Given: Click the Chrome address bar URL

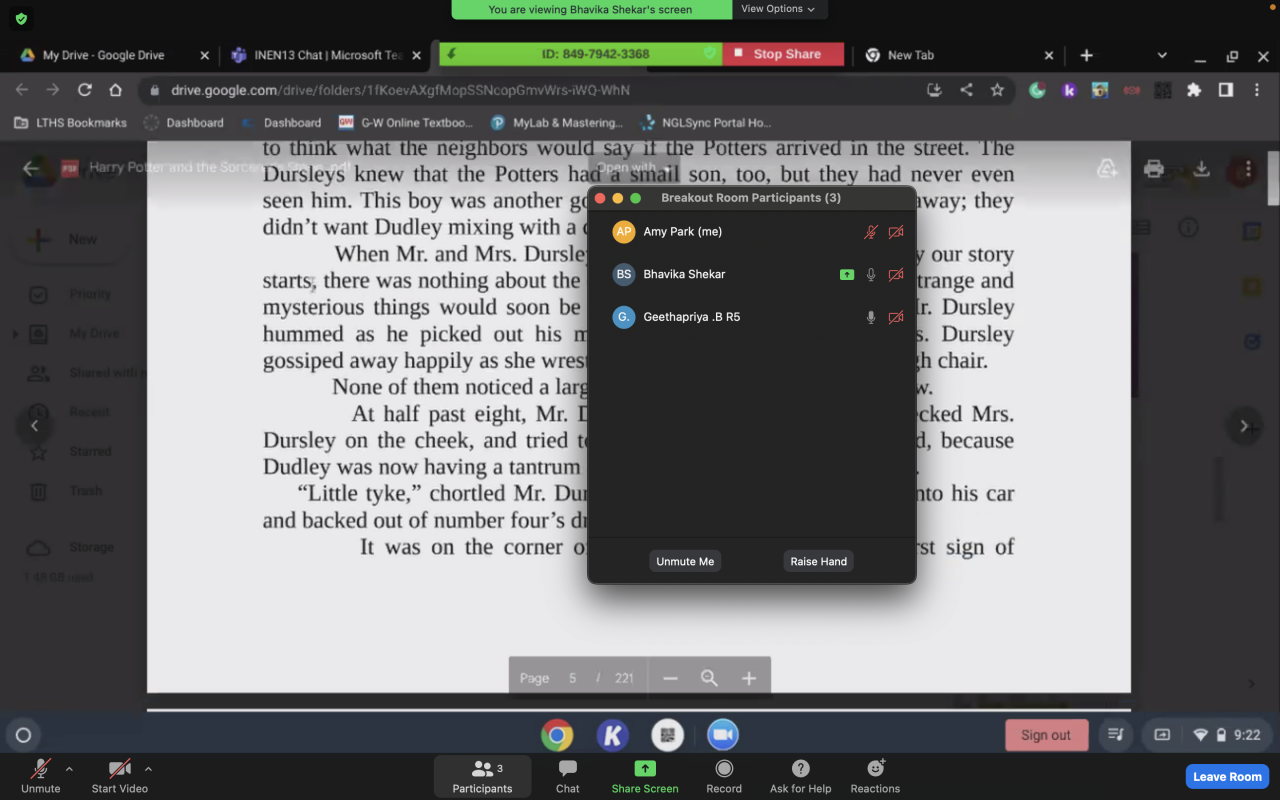Looking at the screenshot, I should click(400, 90).
